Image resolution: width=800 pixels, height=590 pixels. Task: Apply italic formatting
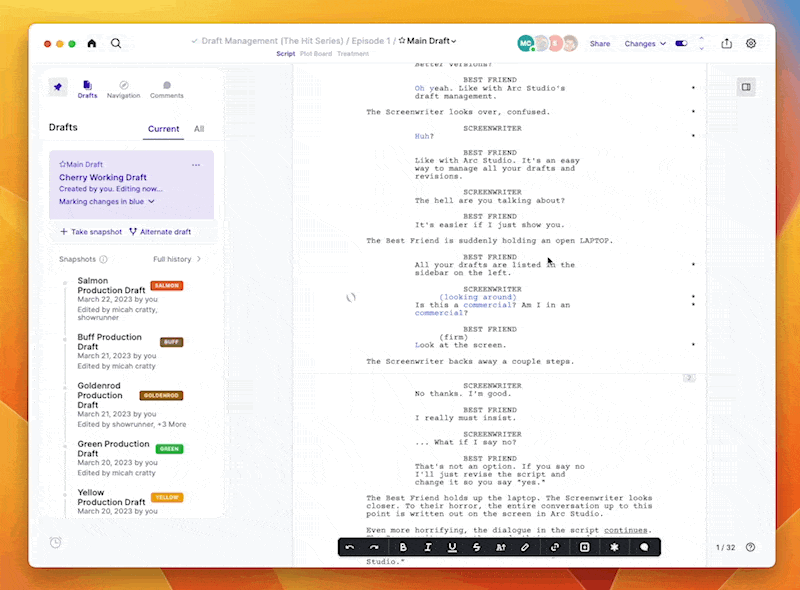point(428,547)
